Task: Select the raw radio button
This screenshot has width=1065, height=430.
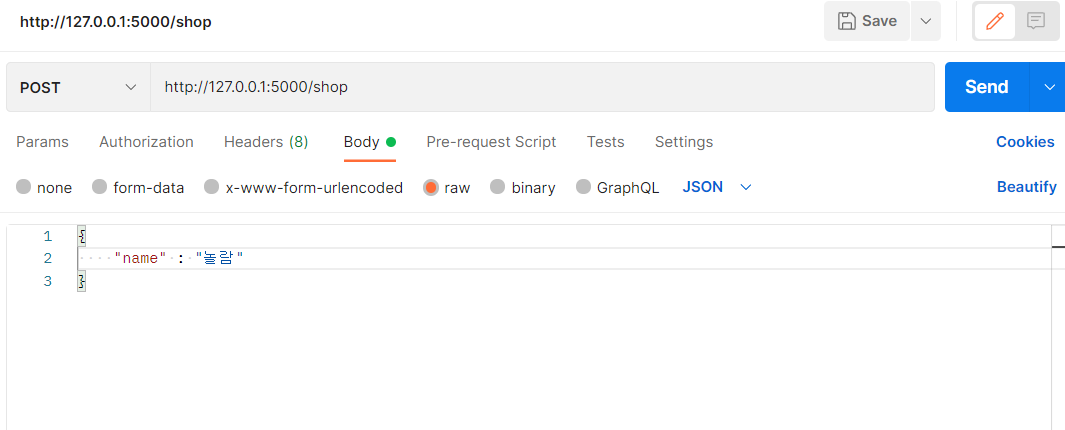Action: coord(431,187)
